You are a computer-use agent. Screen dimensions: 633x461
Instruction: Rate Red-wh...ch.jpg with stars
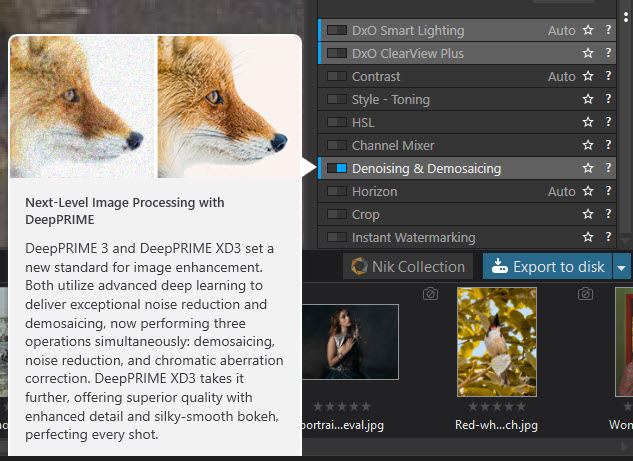pyautogui.click(x=497, y=407)
